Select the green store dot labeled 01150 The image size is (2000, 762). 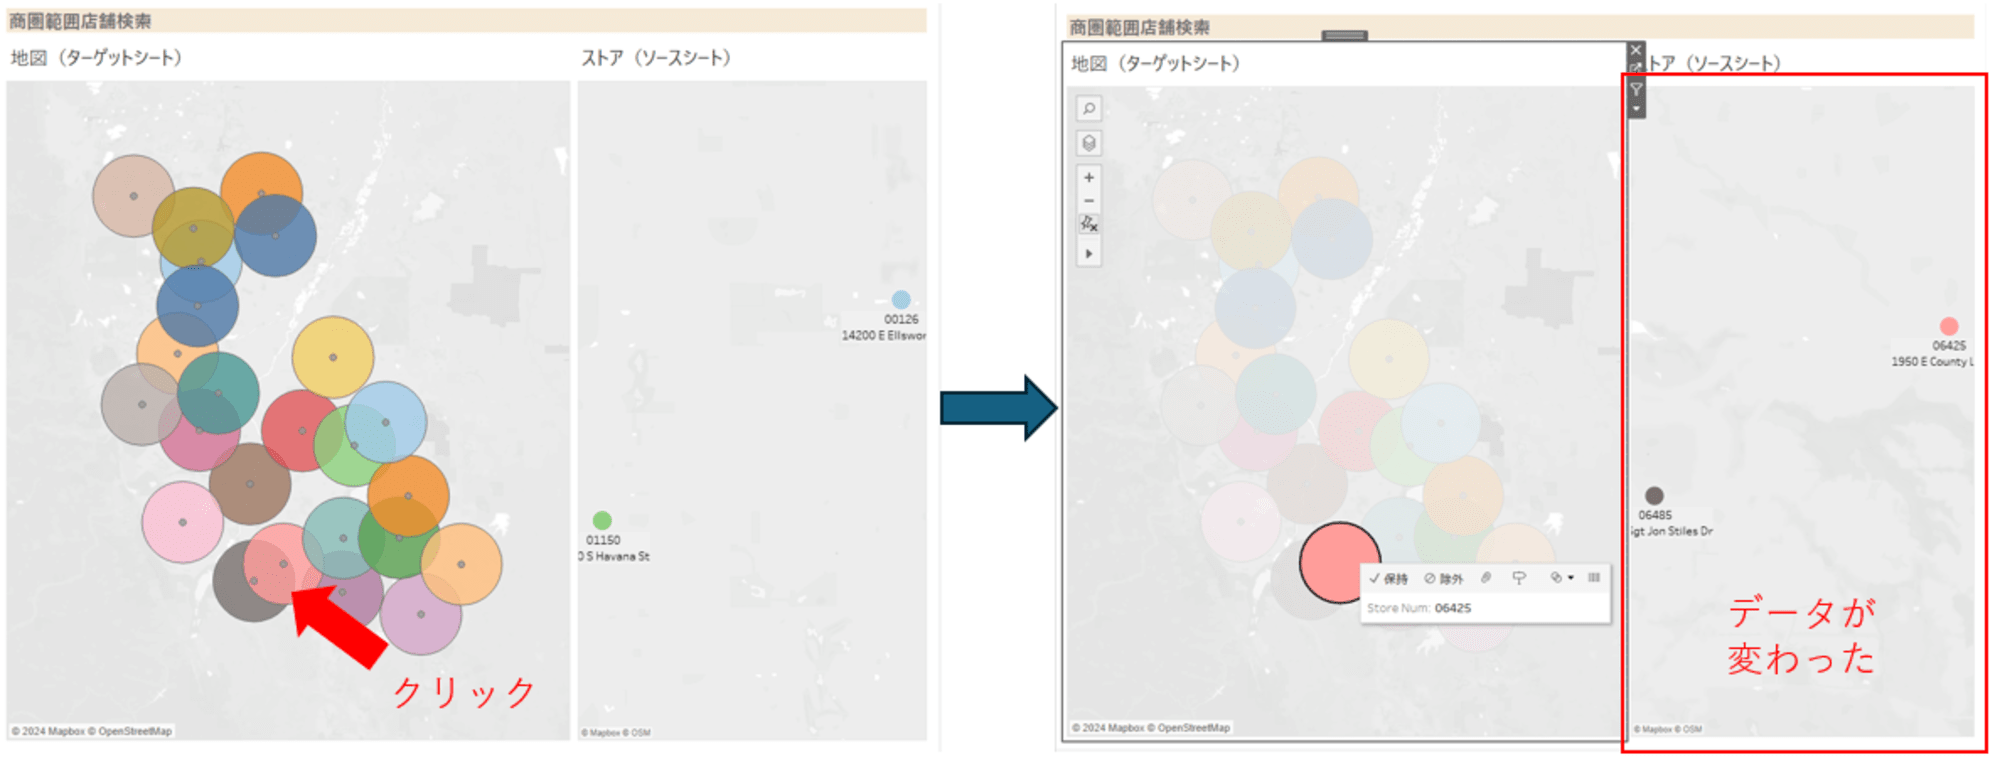pyautogui.click(x=602, y=520)
